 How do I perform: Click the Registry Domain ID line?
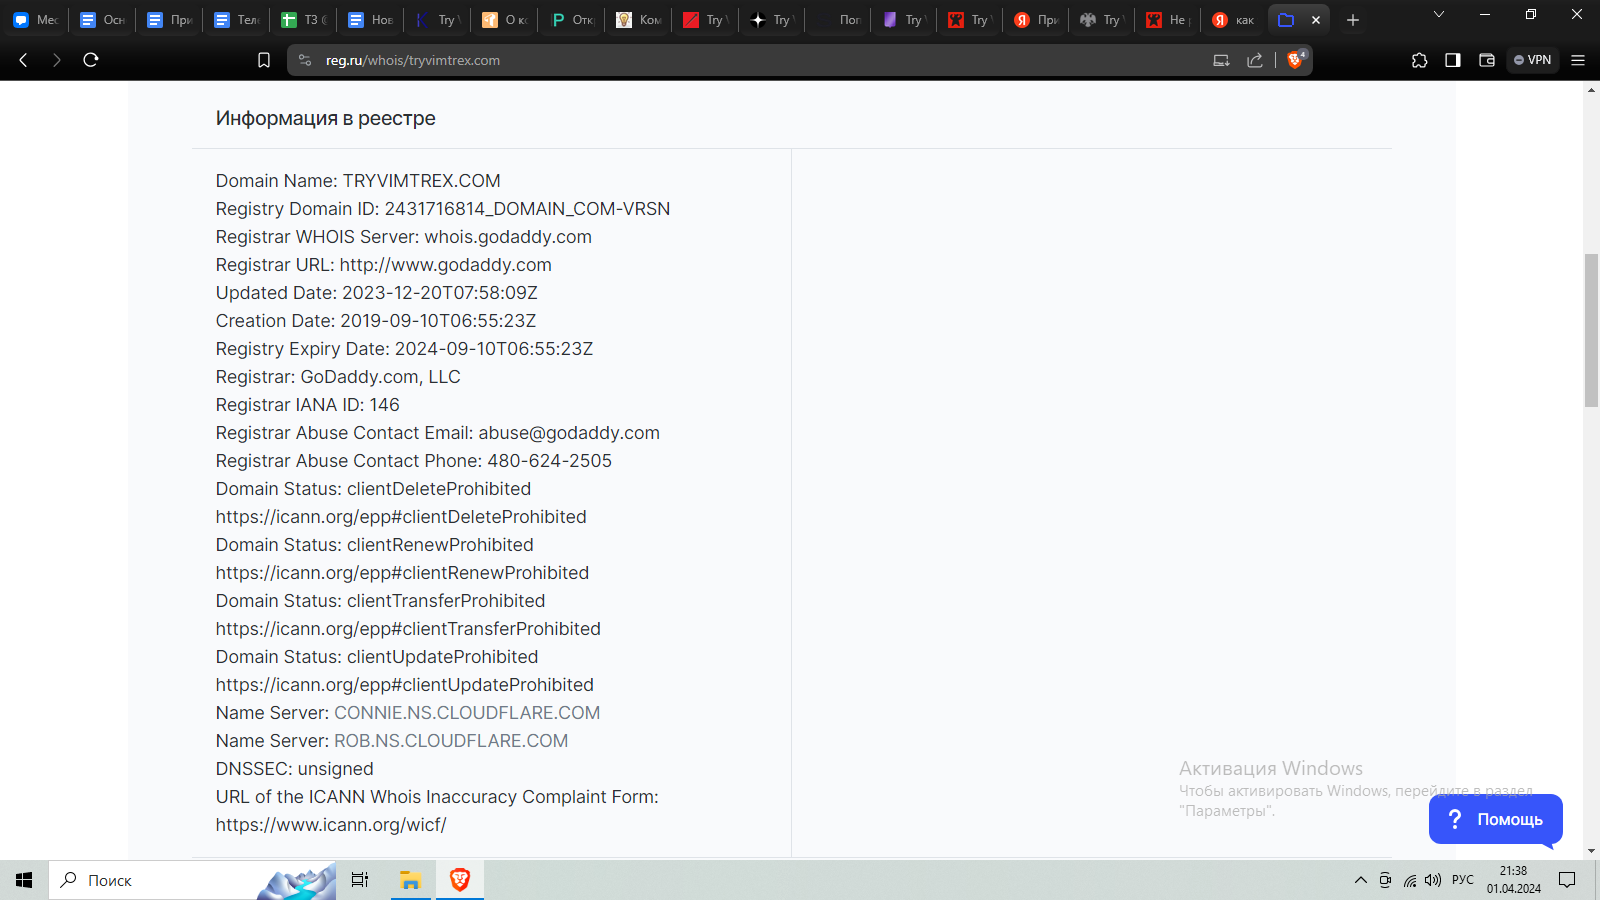click(443, 209)
